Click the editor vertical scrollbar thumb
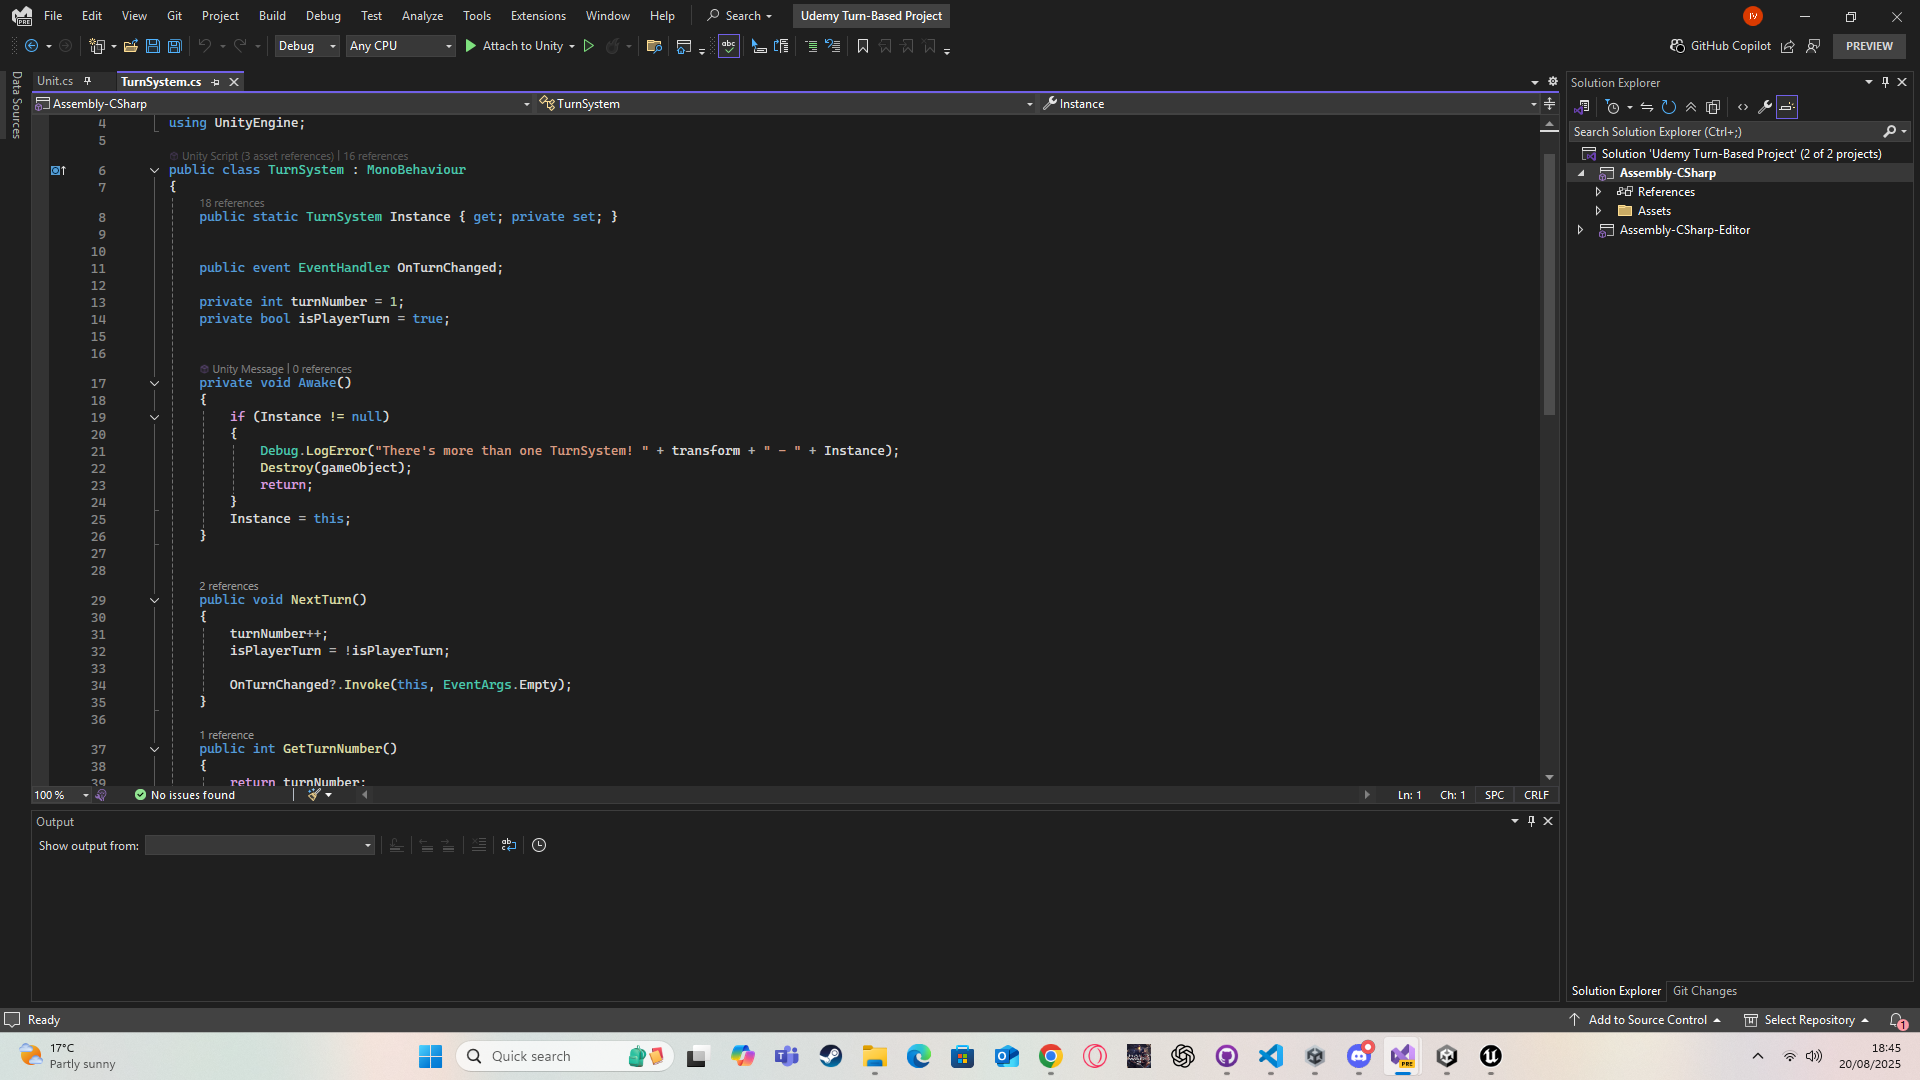Viewport: 1920px width, 1080px height. pos(1549,284)
